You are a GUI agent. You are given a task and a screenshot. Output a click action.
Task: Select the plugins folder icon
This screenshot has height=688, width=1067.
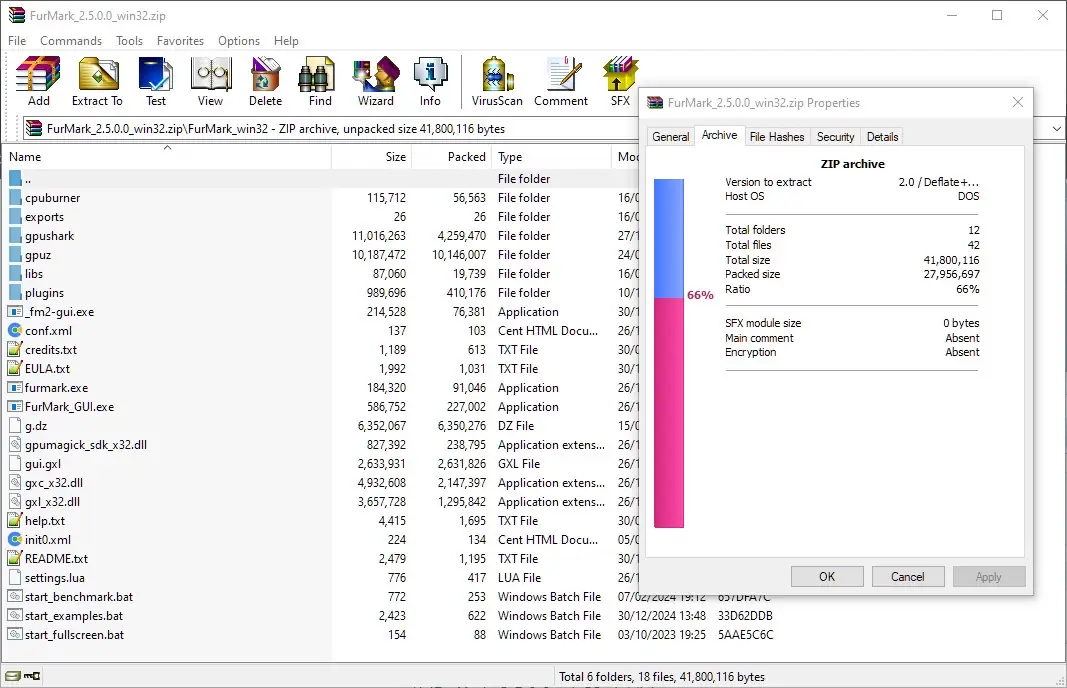(15, 293)
